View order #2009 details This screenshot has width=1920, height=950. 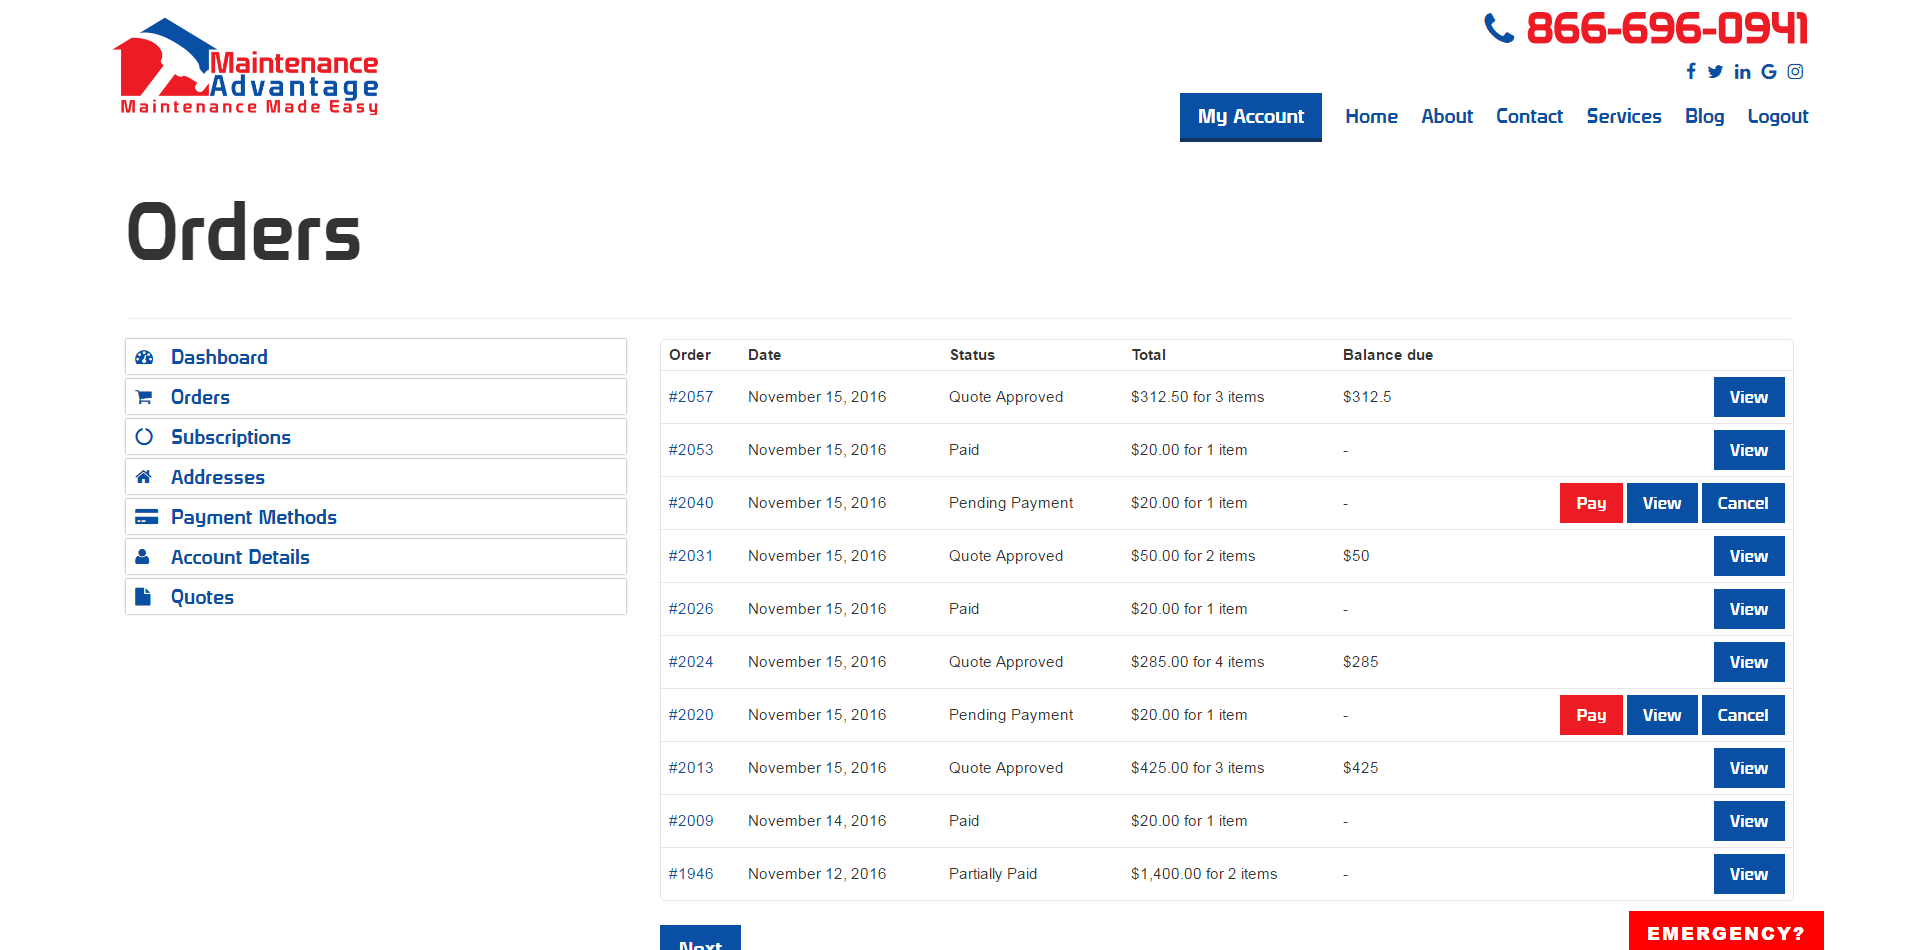(x=1749, y=821)
